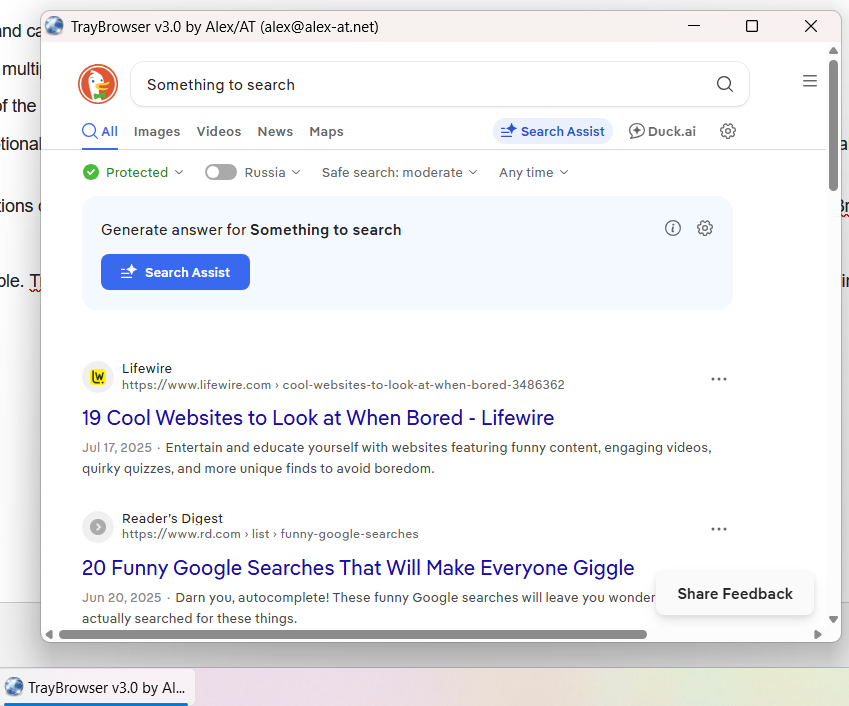Click the DuckDuckGo logo icon
Screen dimensions: 849x706
[98, 85]
